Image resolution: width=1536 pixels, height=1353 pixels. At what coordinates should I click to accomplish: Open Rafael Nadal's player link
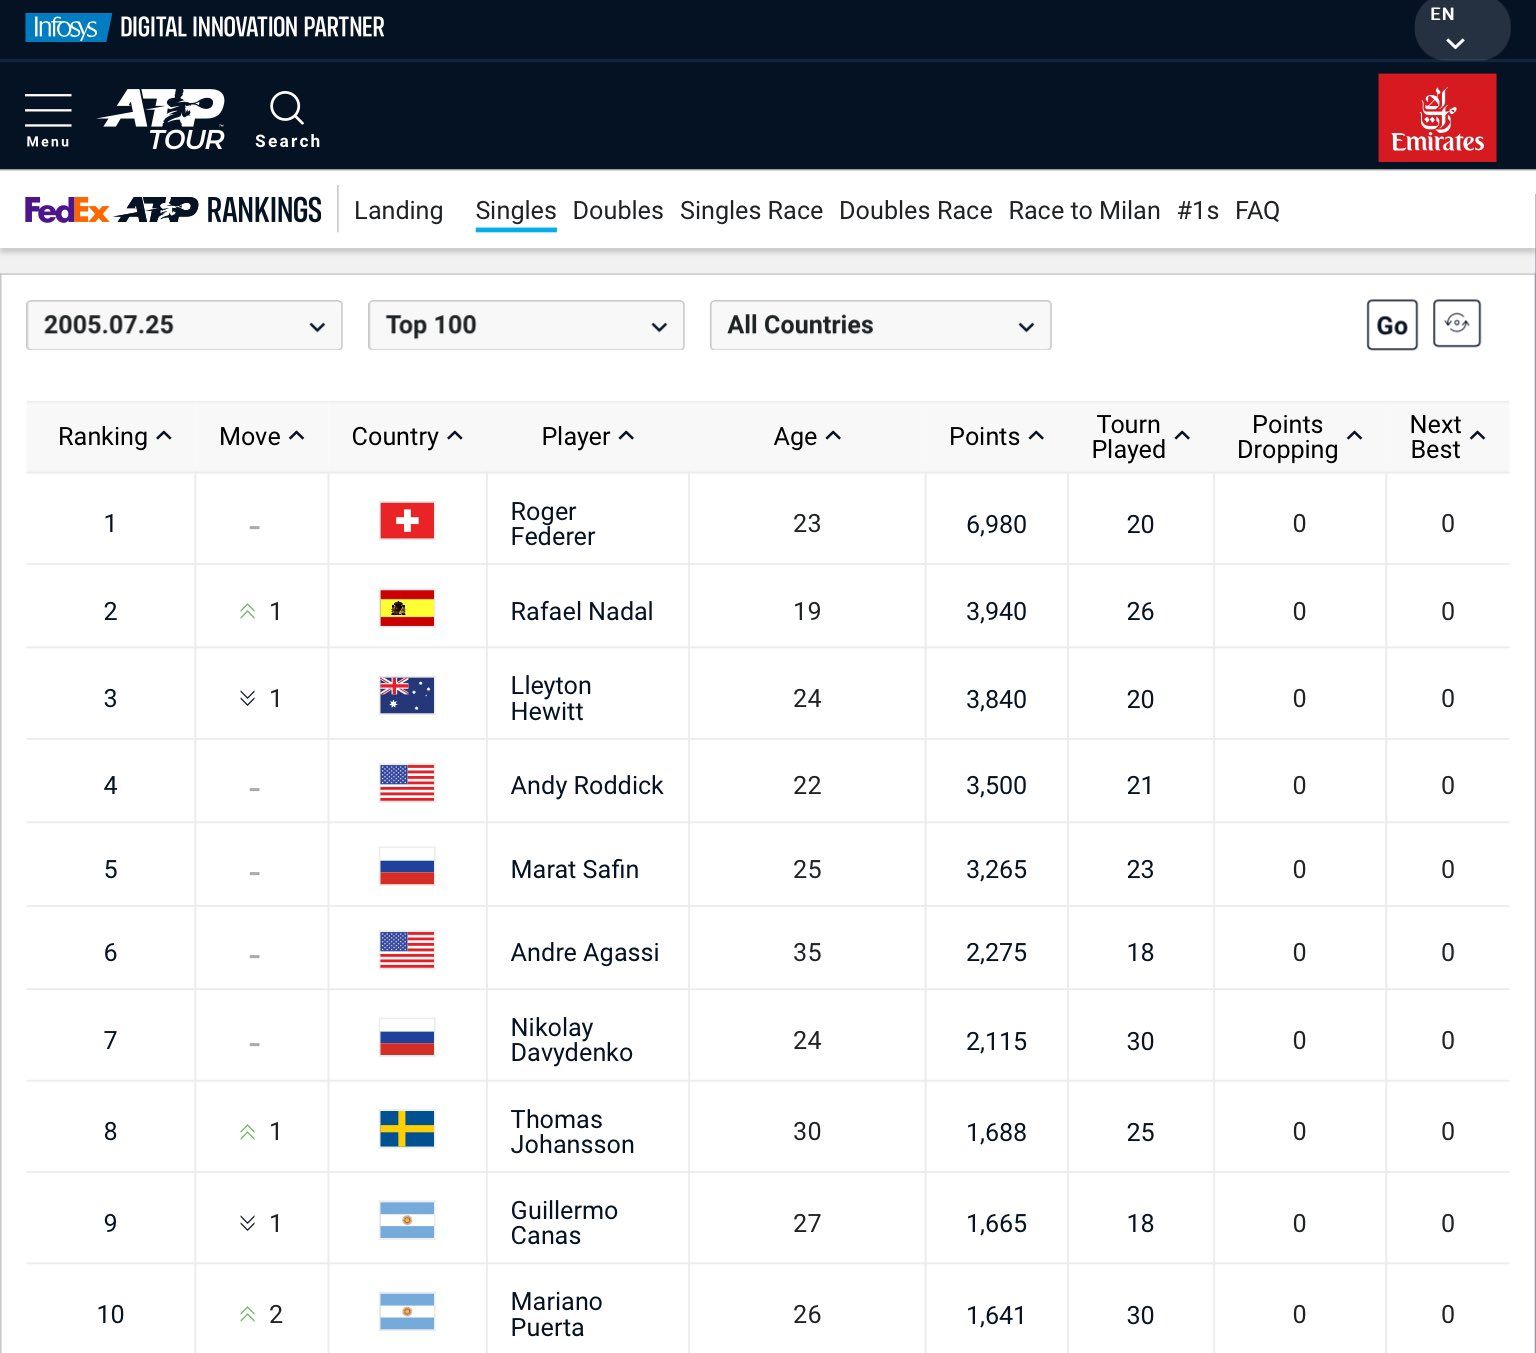click(x=581, y=611)
